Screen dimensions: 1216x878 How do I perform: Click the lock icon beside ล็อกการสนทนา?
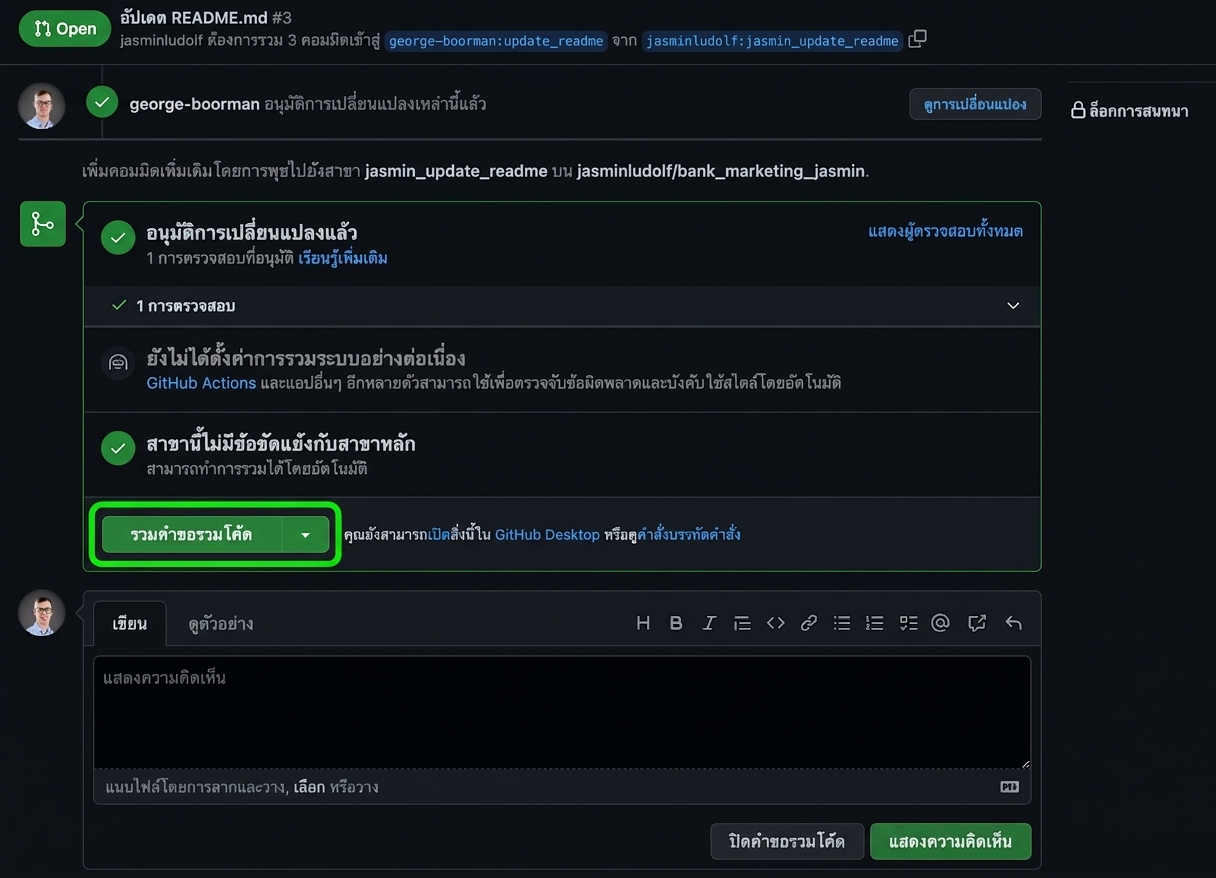point(1078,110)
